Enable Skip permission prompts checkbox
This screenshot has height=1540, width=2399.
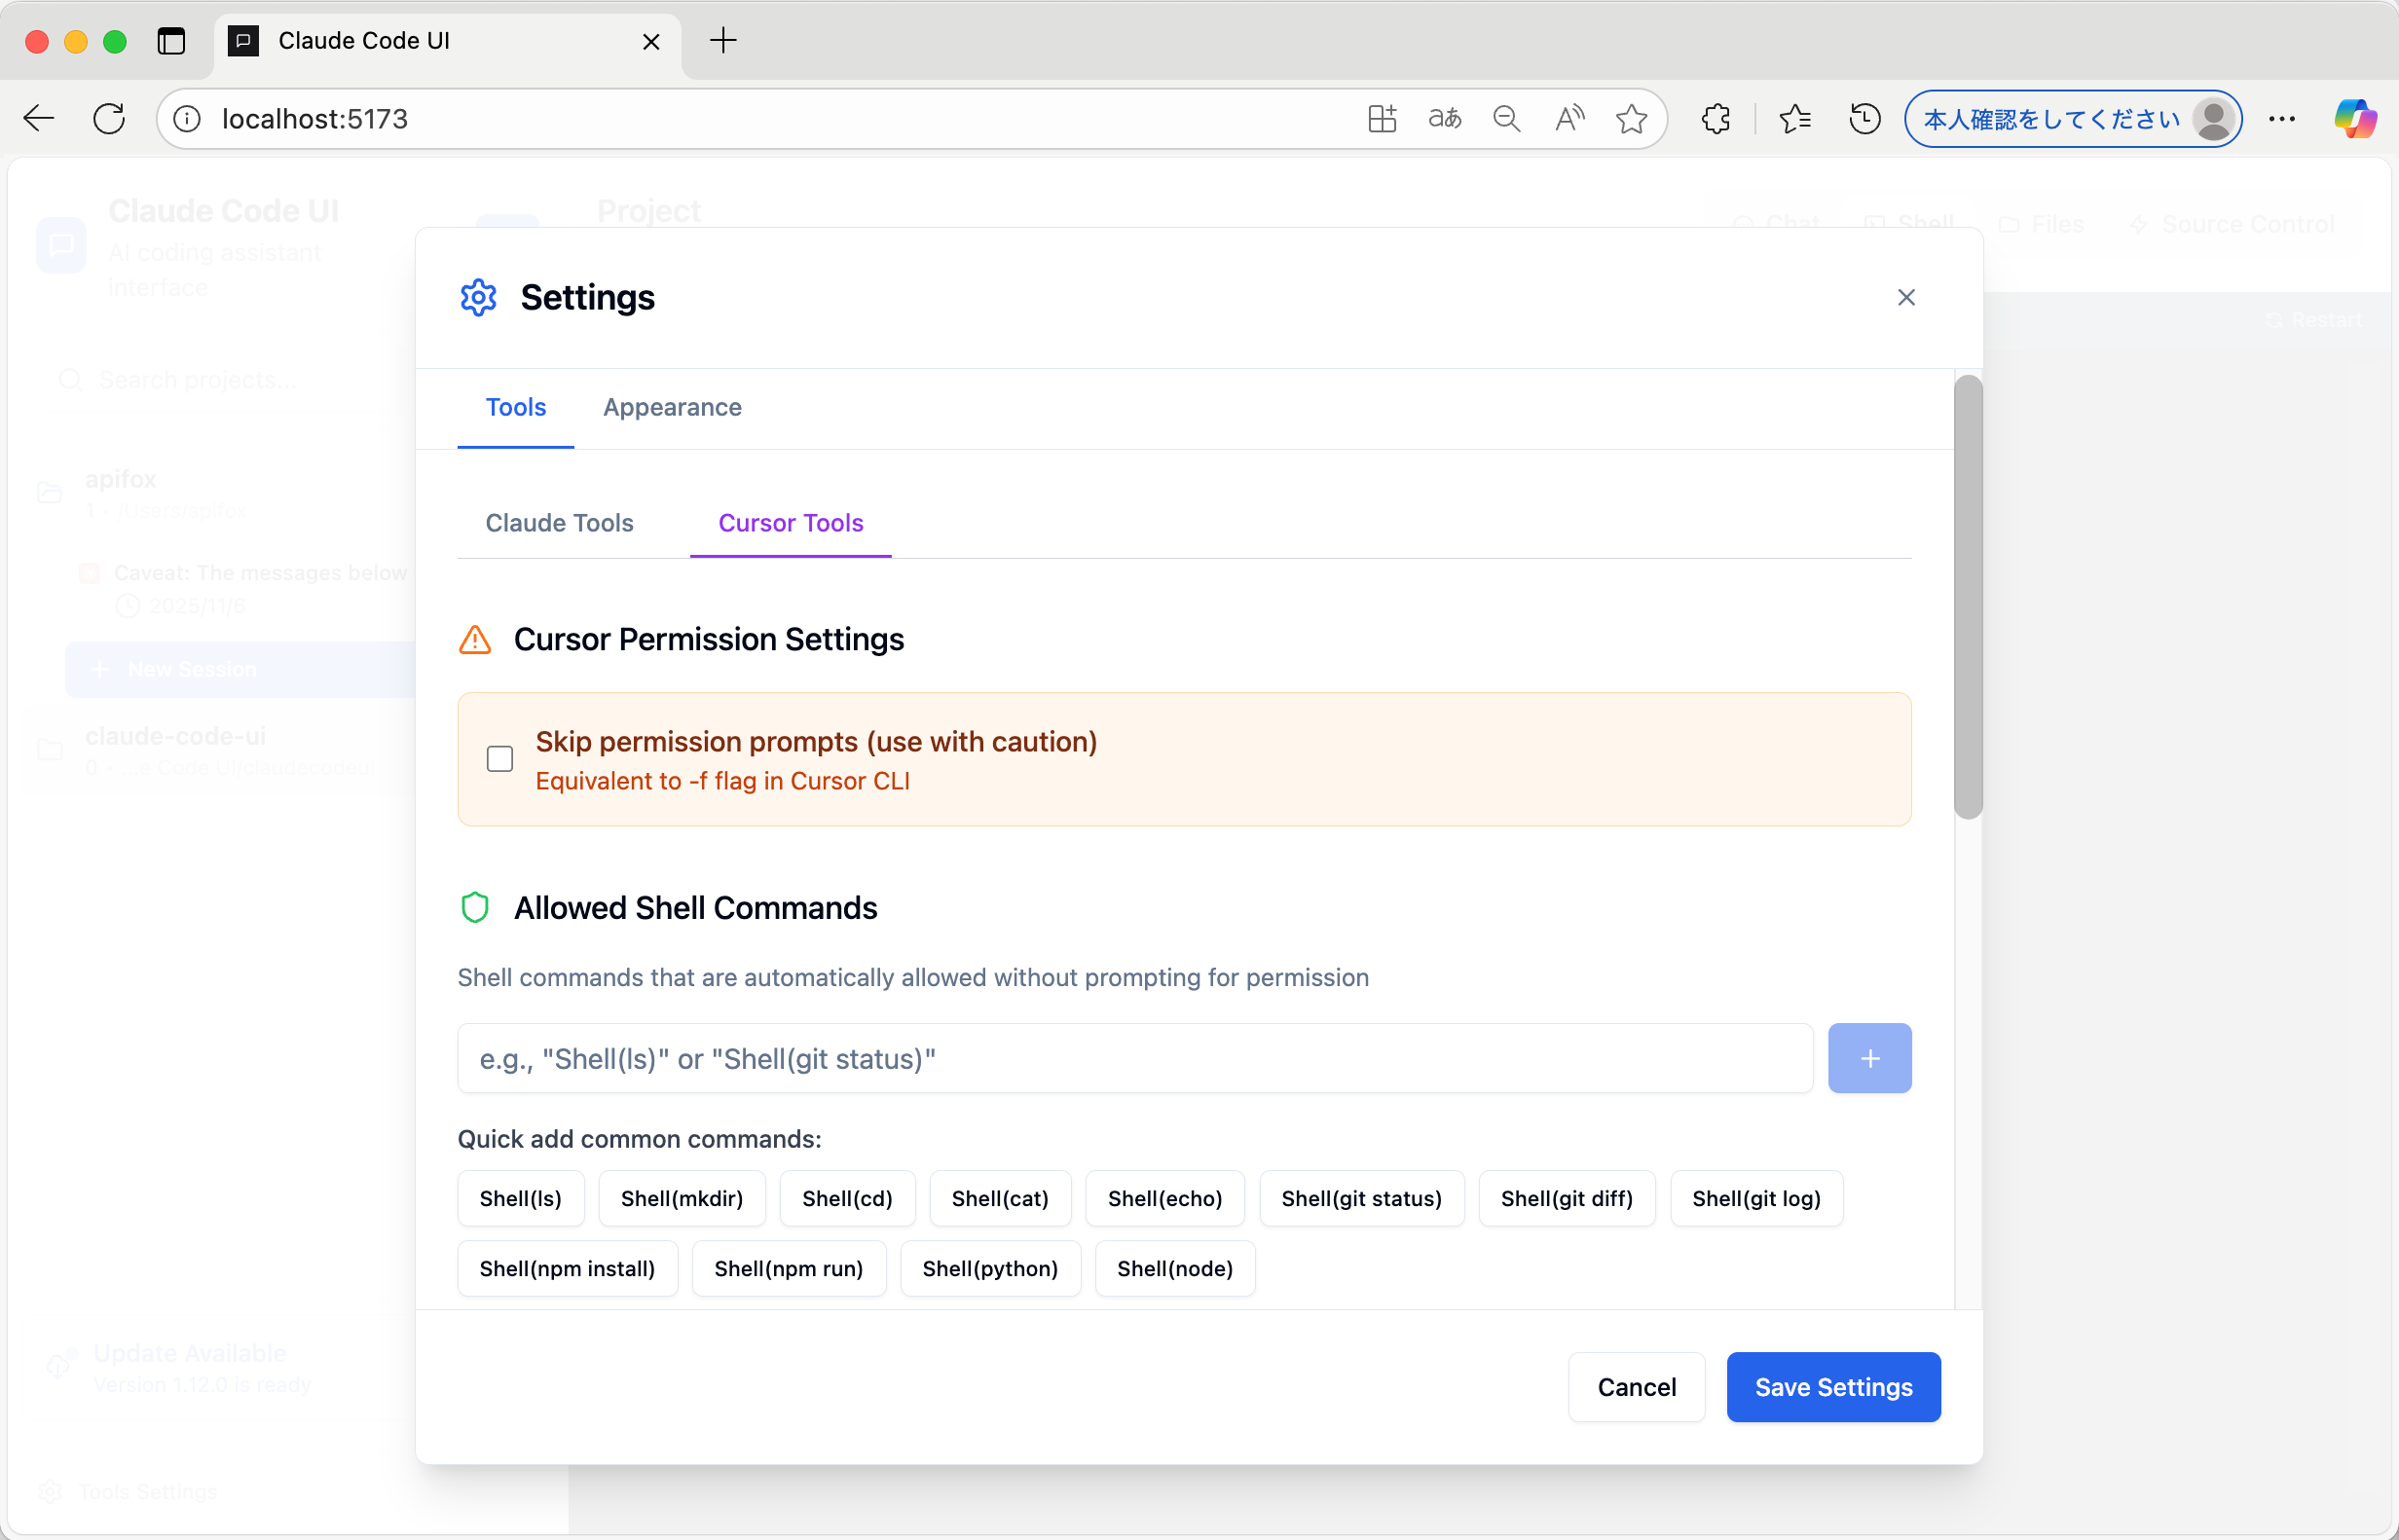(x=500, y=759)
